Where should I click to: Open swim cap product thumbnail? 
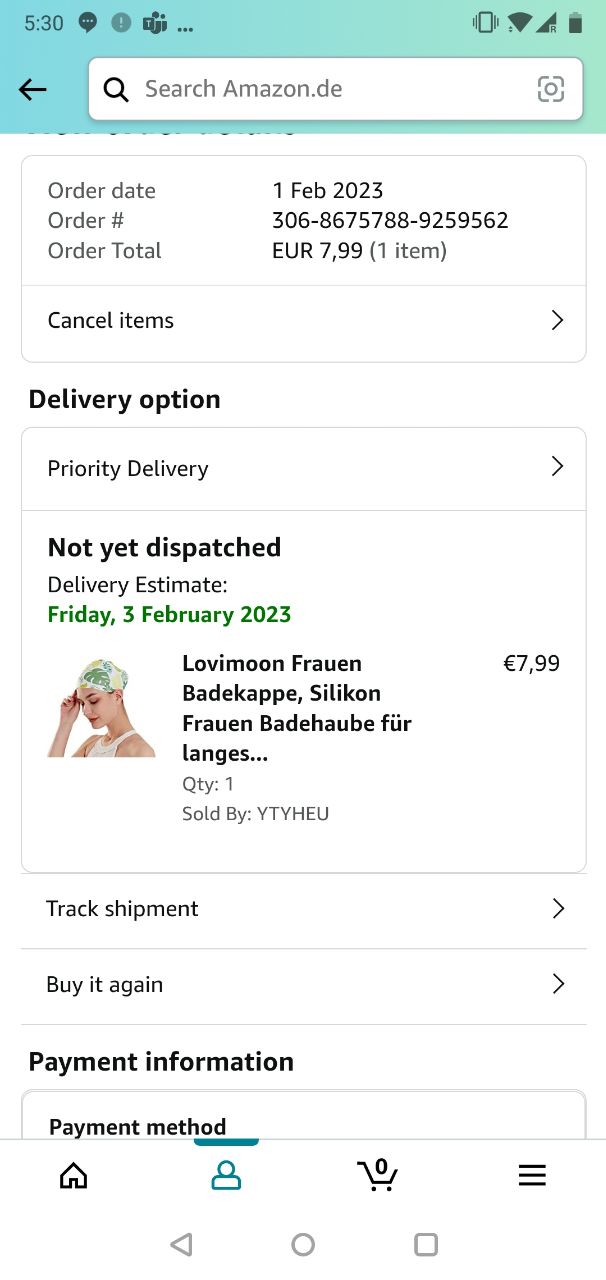pos(102,708)
